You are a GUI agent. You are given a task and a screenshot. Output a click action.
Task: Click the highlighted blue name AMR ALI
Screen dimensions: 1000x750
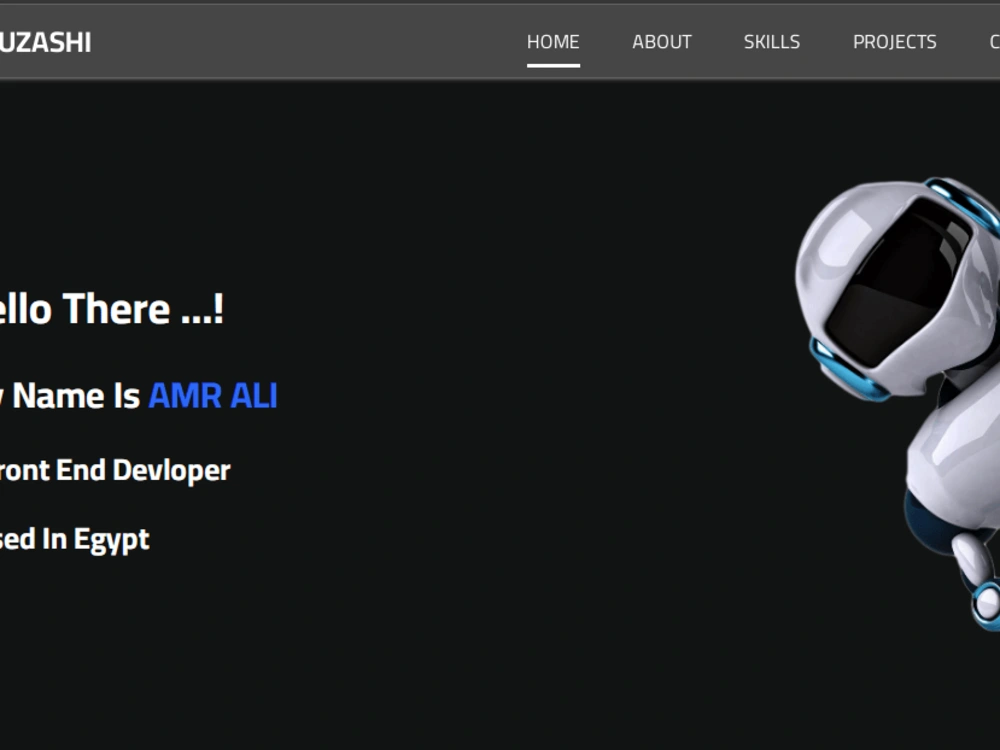point(212,396)
